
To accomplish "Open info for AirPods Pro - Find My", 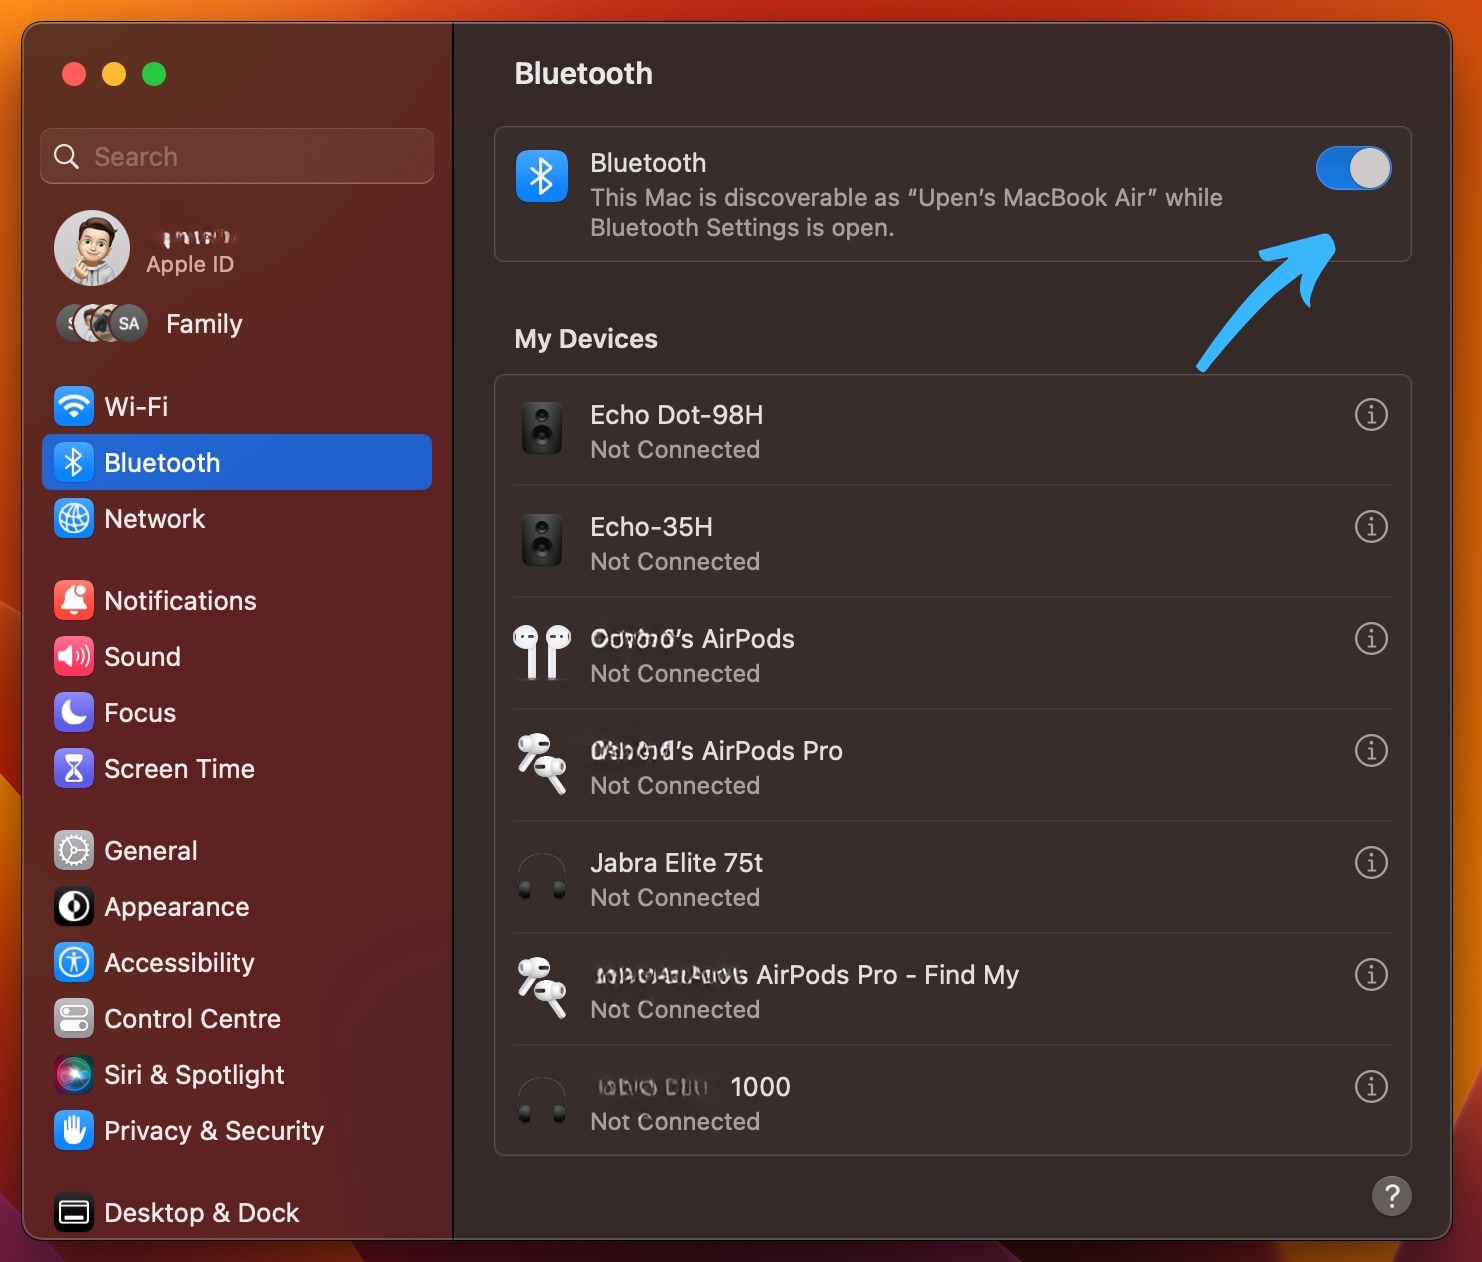I will (x=1371, y=974).
